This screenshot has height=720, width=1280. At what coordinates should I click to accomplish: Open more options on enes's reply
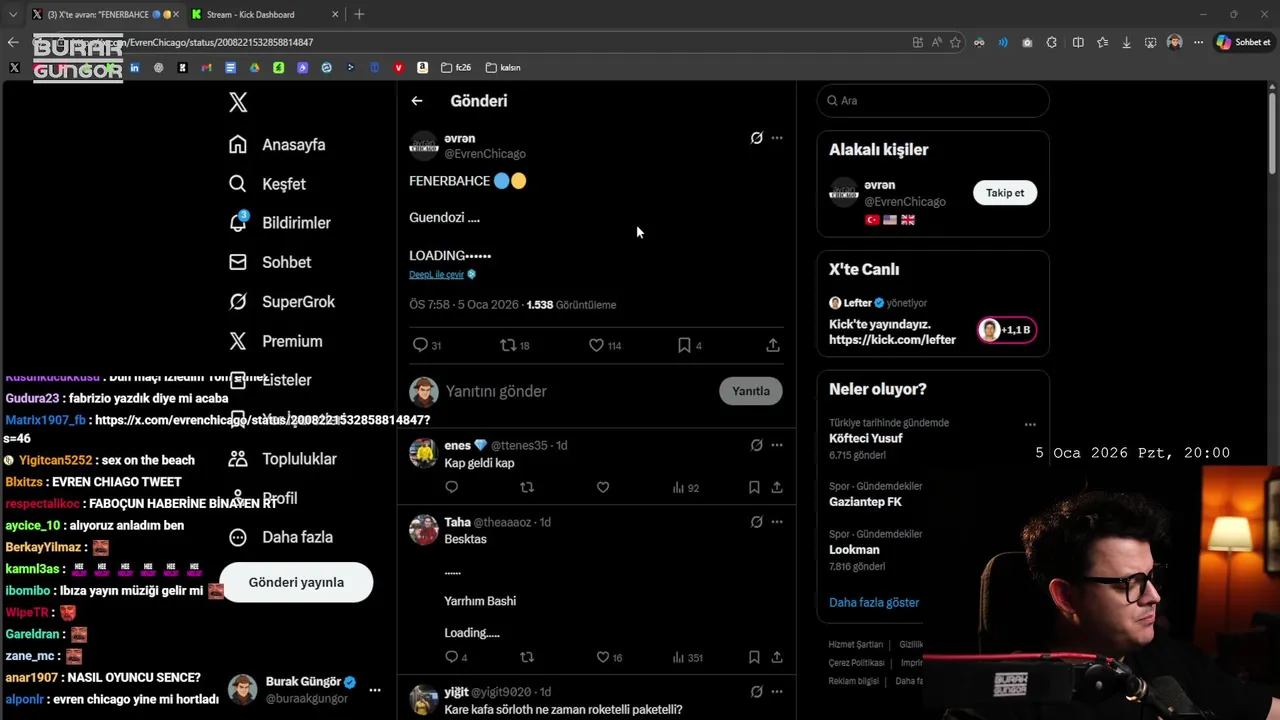777,445
